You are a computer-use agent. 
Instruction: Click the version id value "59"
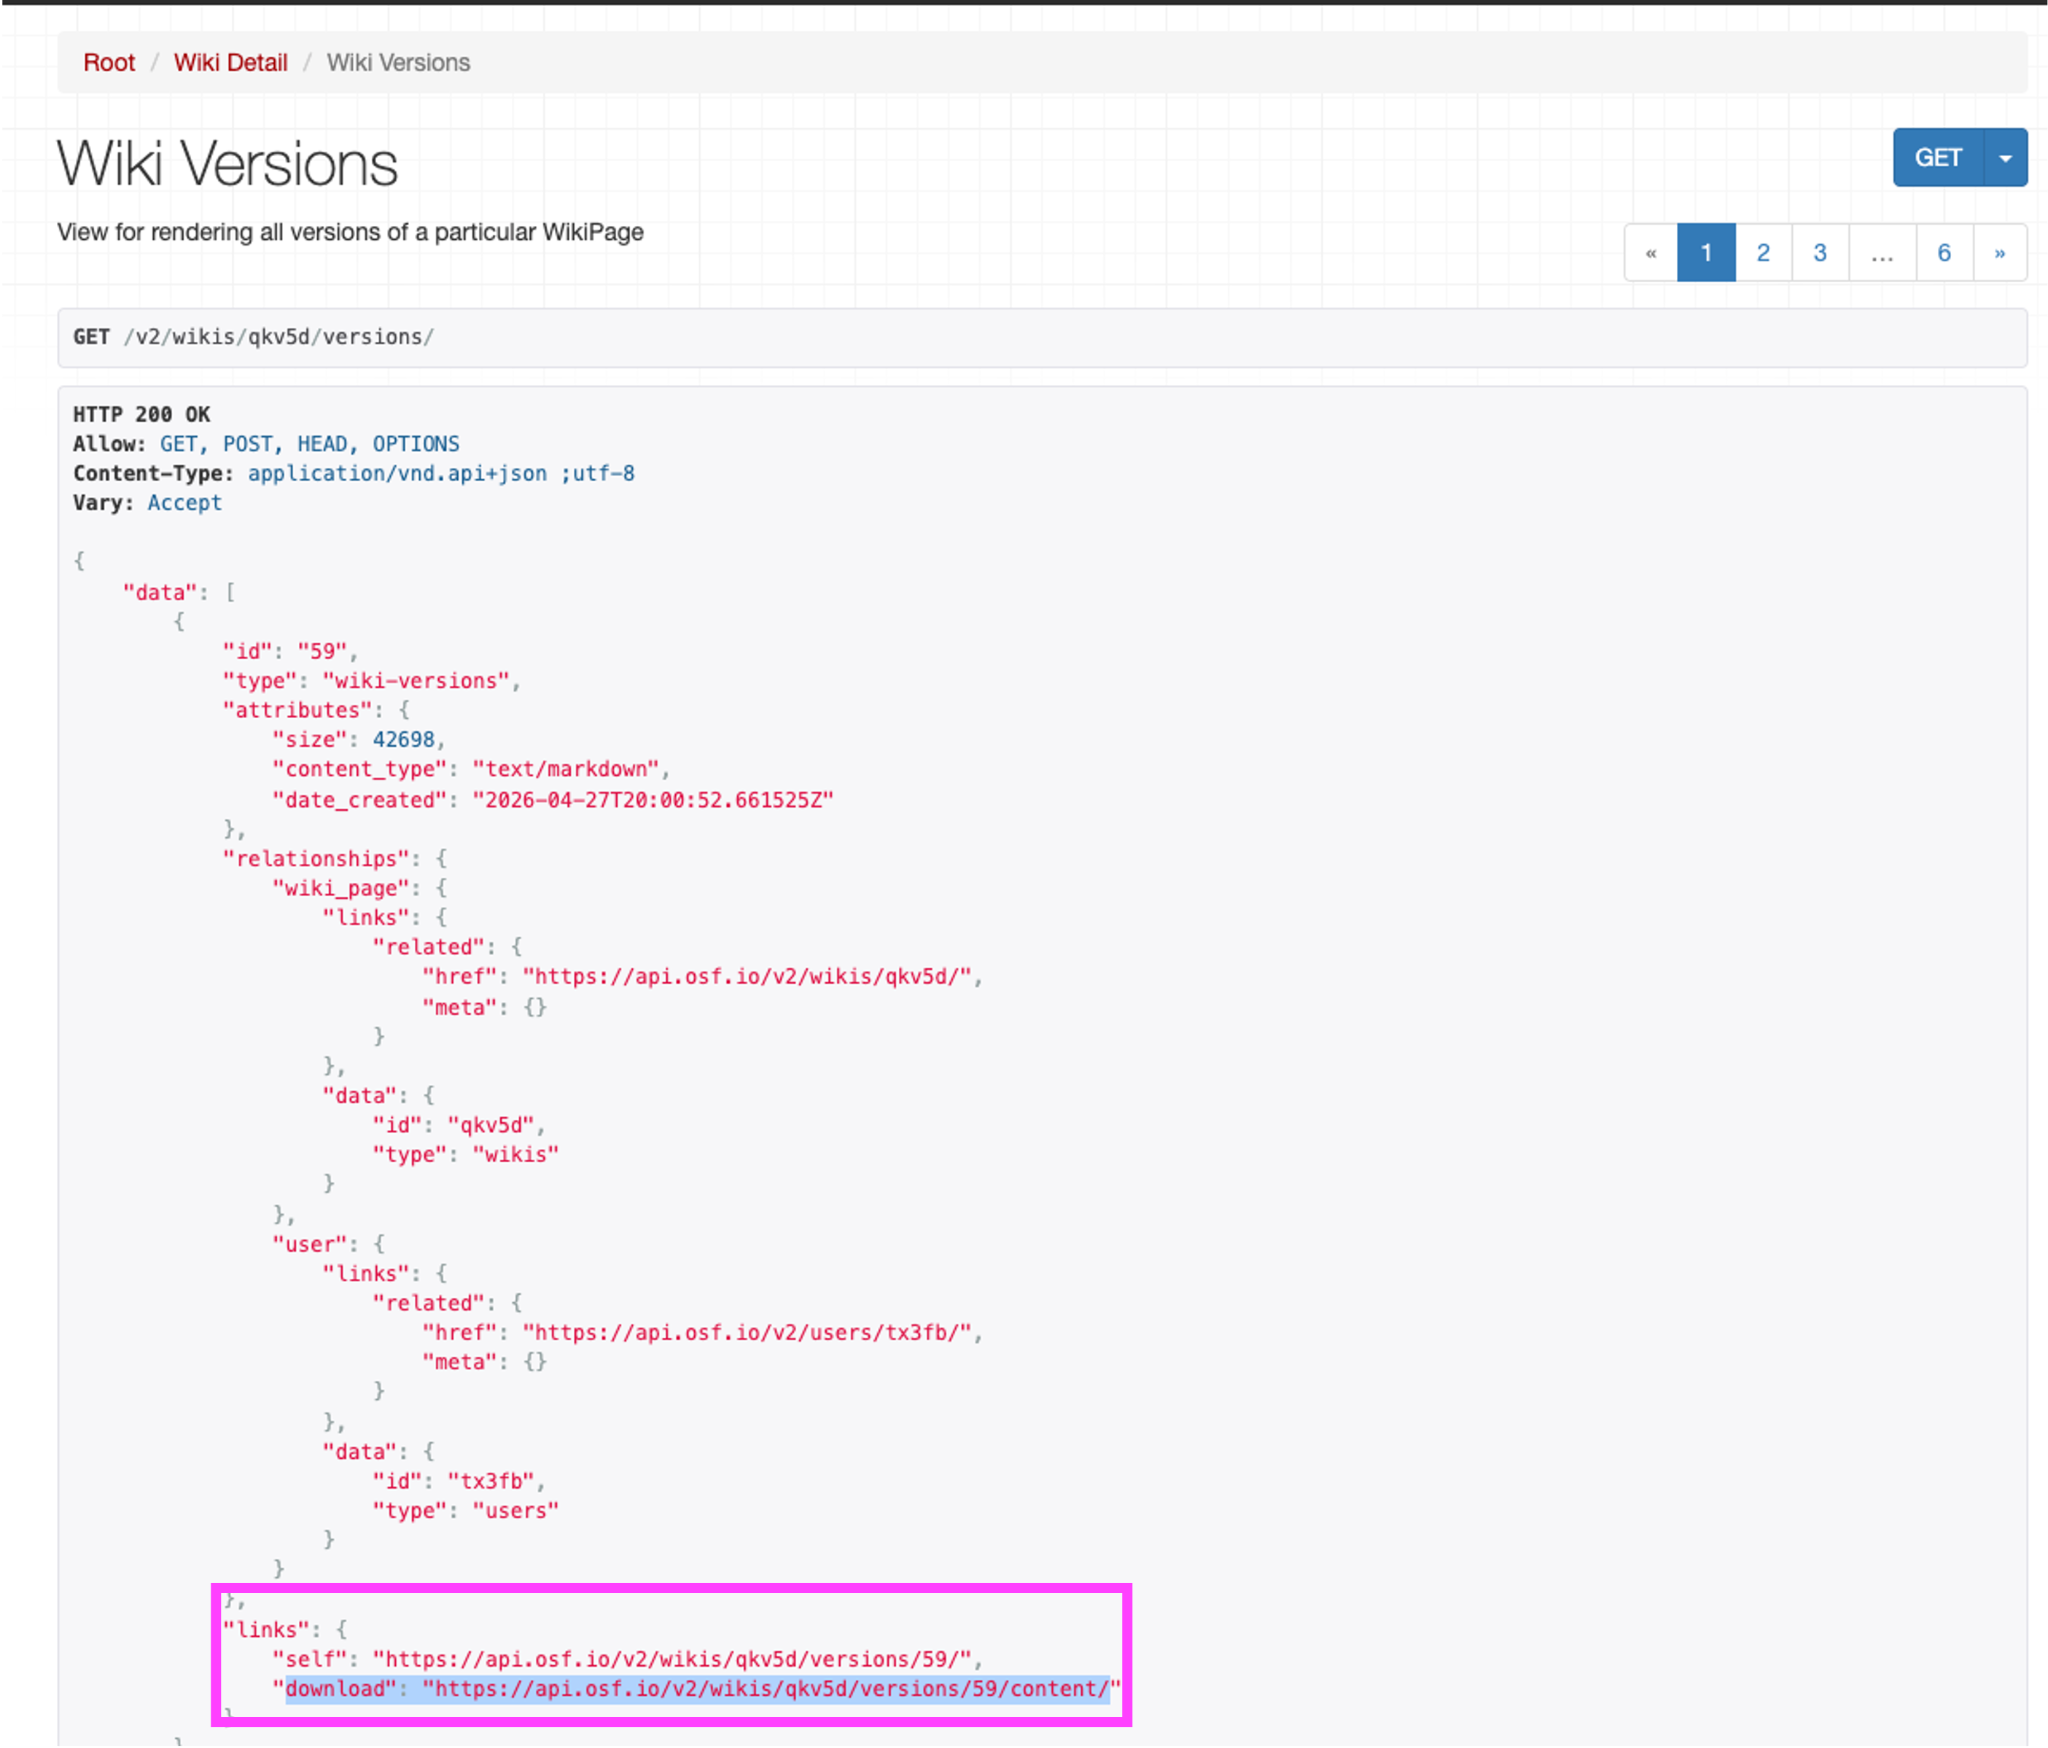coord(322,651)
